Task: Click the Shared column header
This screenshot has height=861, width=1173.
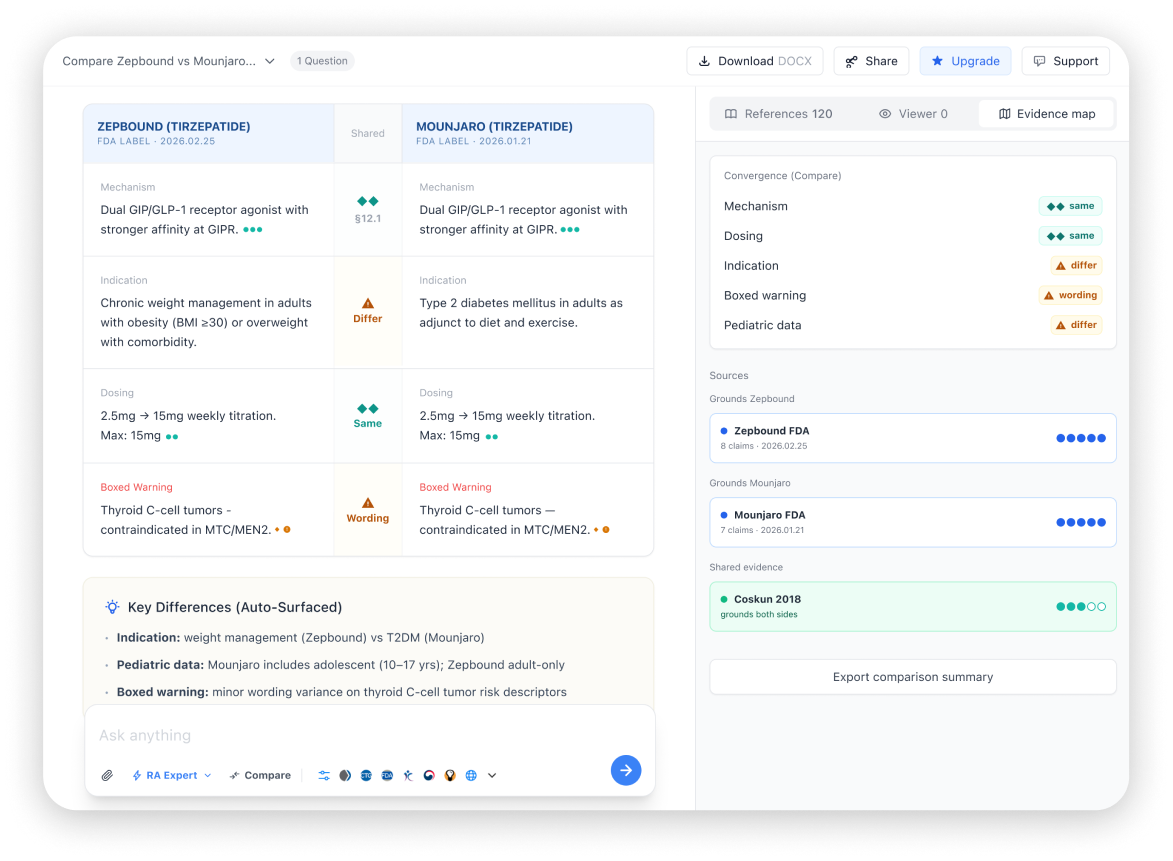Action: (367, 133)
